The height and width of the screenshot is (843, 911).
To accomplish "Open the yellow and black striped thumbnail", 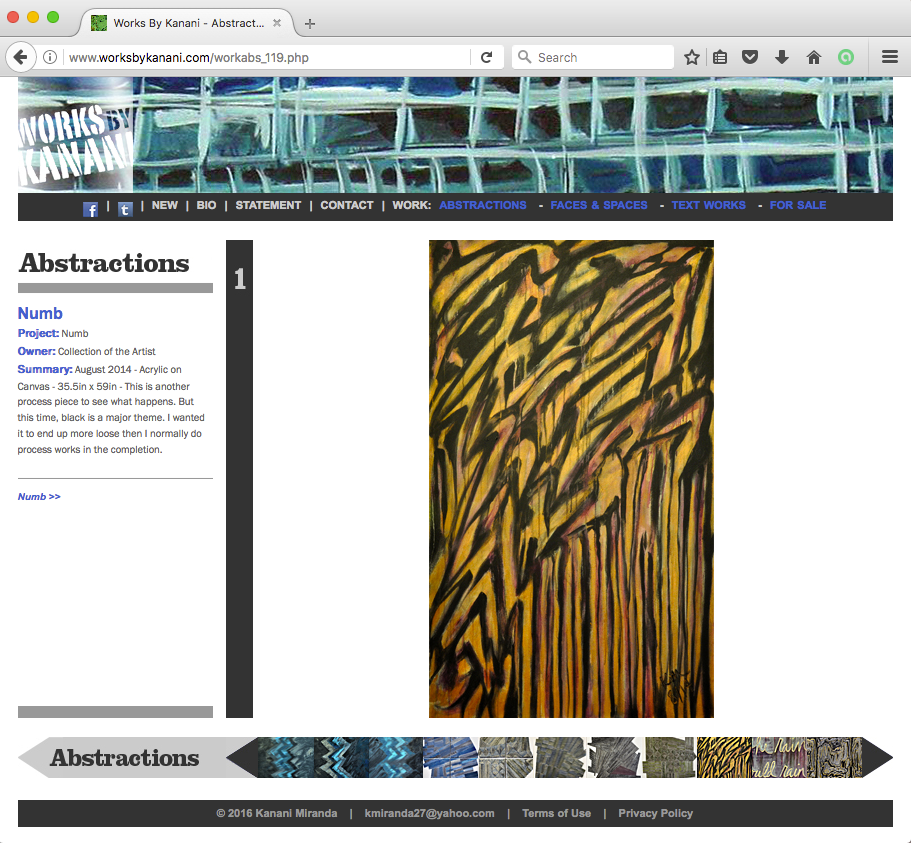I will 724,758.
